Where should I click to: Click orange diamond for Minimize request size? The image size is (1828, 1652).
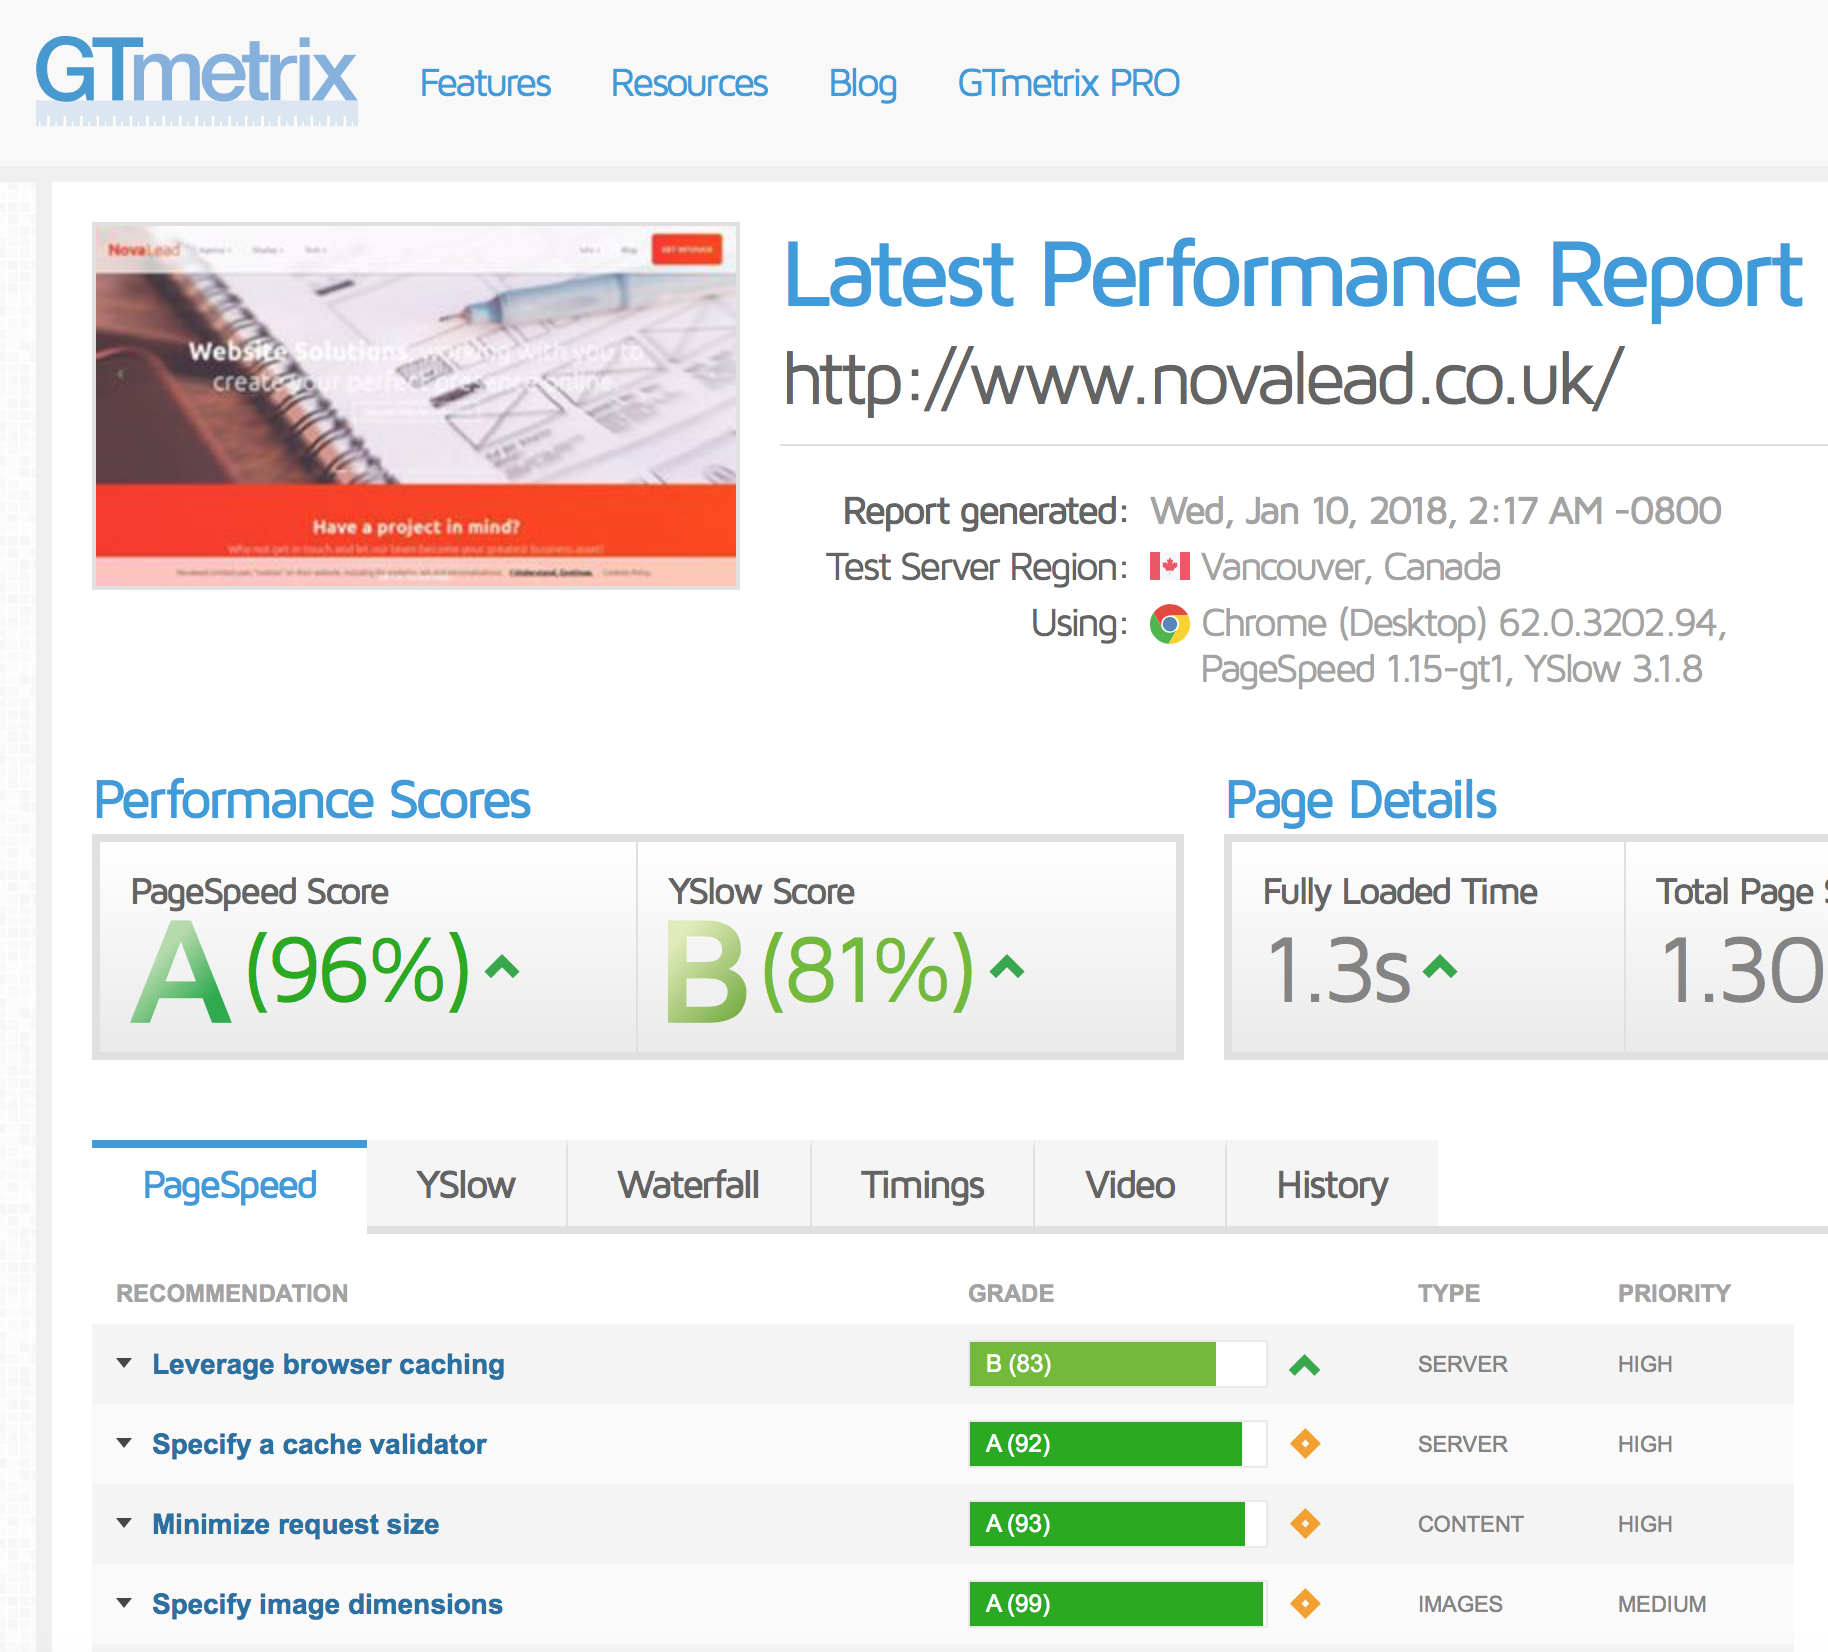[1305, 1524]
